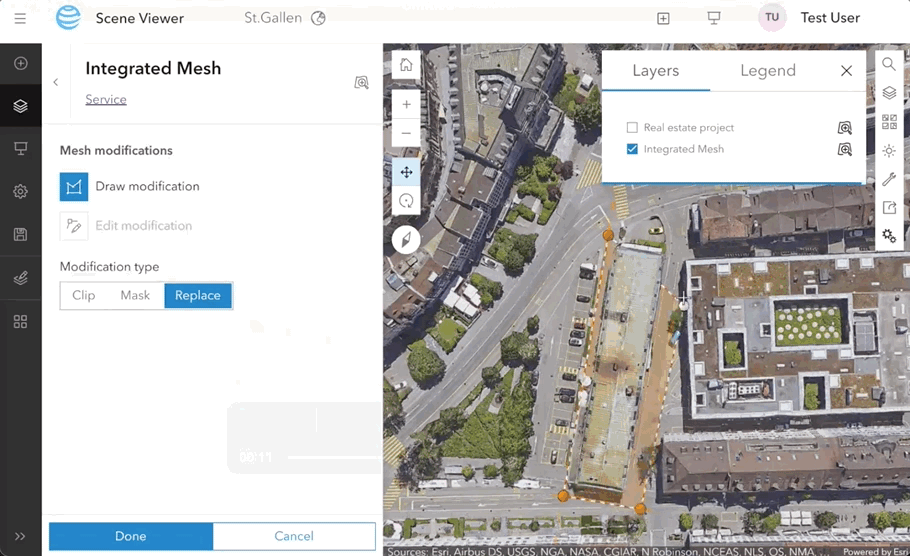Image resolution: width=910 pixels, height=556 pixels.
Task: Enable the Real estate project layer
Action: click(x=632, y=128)
